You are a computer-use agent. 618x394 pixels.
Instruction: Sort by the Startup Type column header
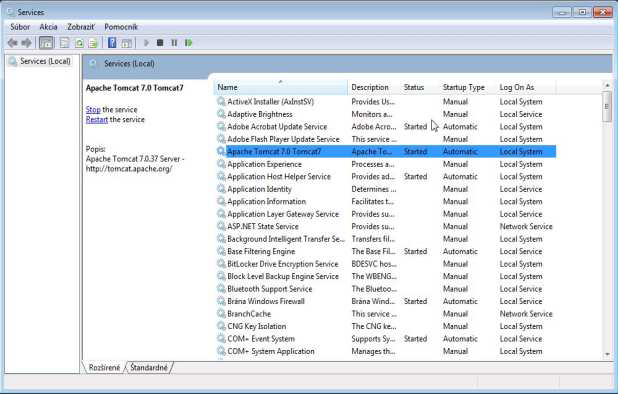pyautogui.click(x=468, y=87)
